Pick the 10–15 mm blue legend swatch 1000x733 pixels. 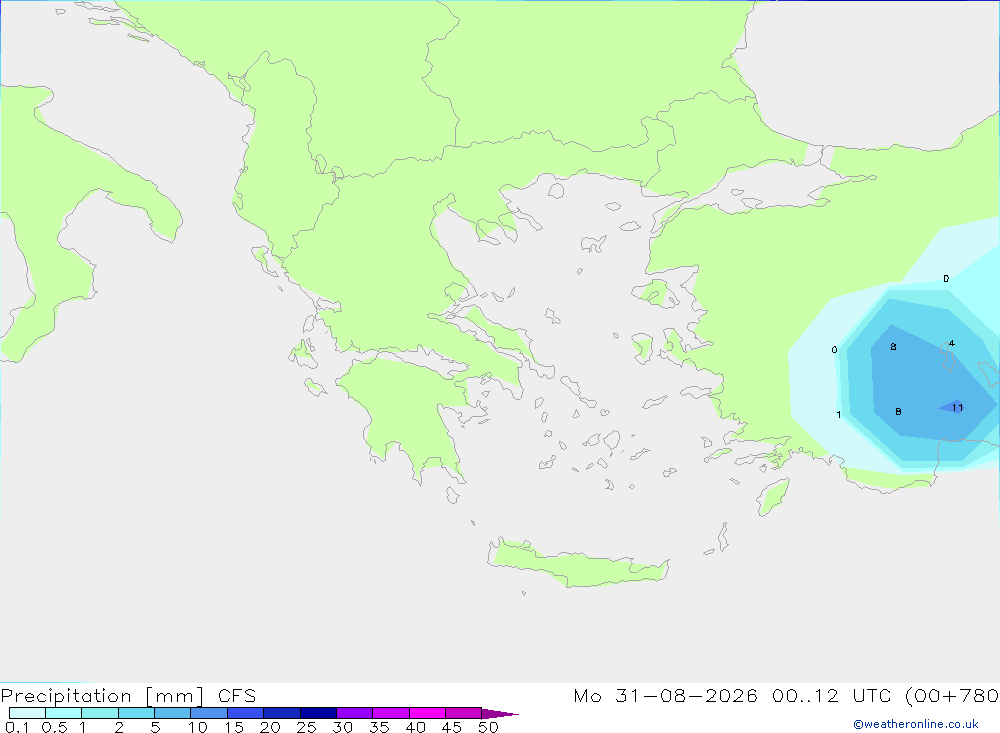click(209, 713)
